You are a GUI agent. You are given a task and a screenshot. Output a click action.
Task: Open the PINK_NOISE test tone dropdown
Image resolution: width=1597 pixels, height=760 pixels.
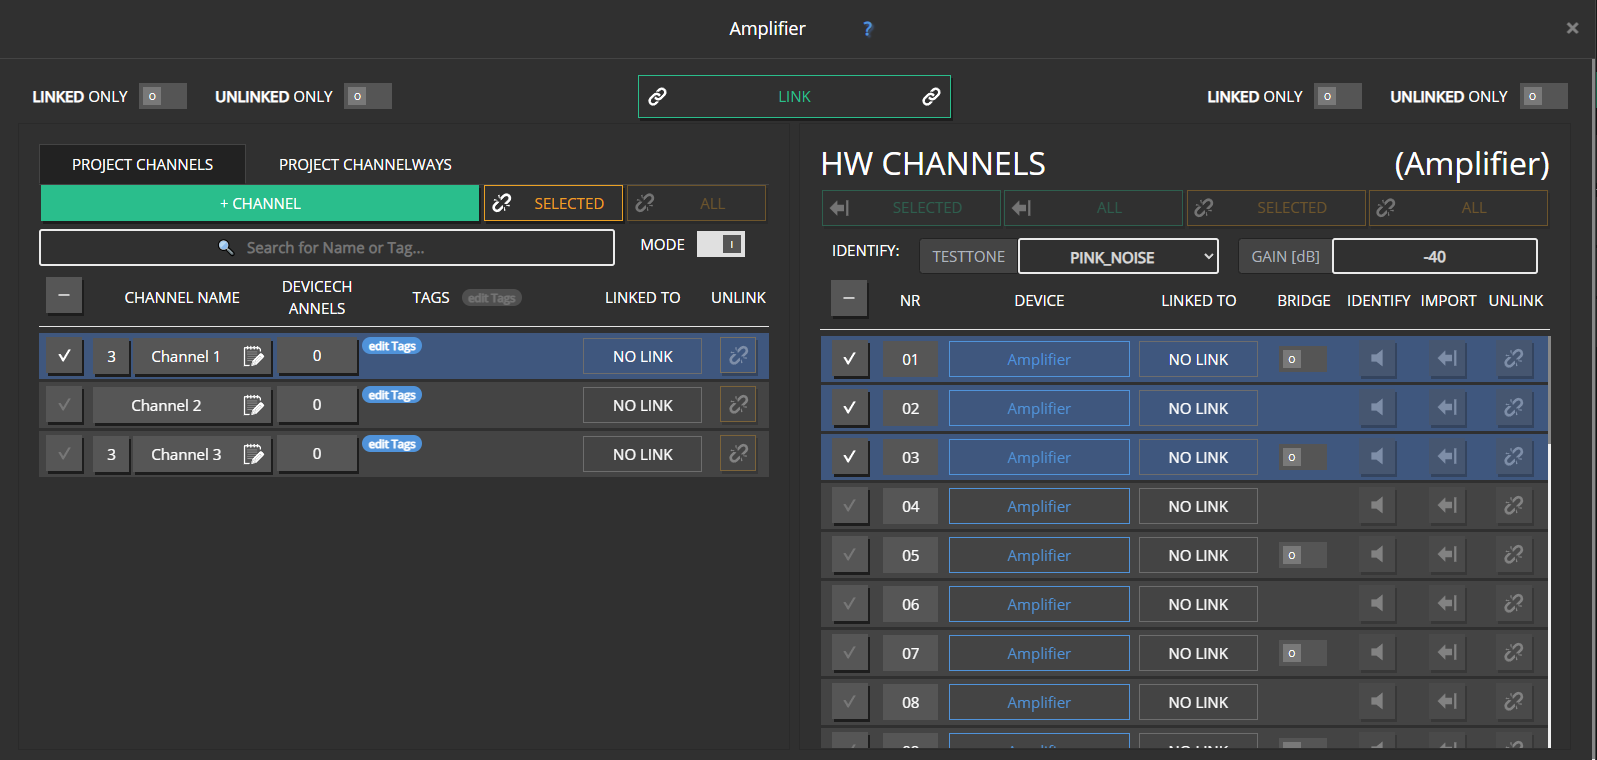pyautogui.click(x=1118, y=257)
